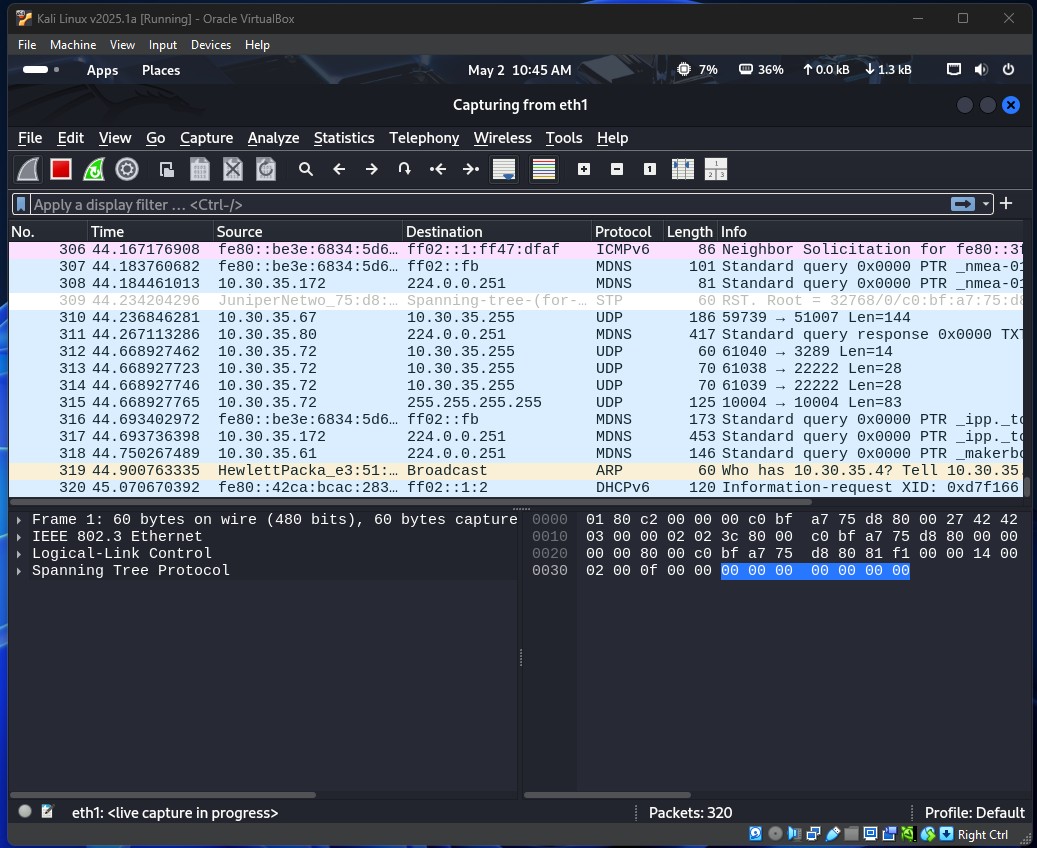Image resolution: width=1037 pixels, height=848 pixels.
Task: Click the display filter bookmark icon
Action: click(x=21, y=204)
